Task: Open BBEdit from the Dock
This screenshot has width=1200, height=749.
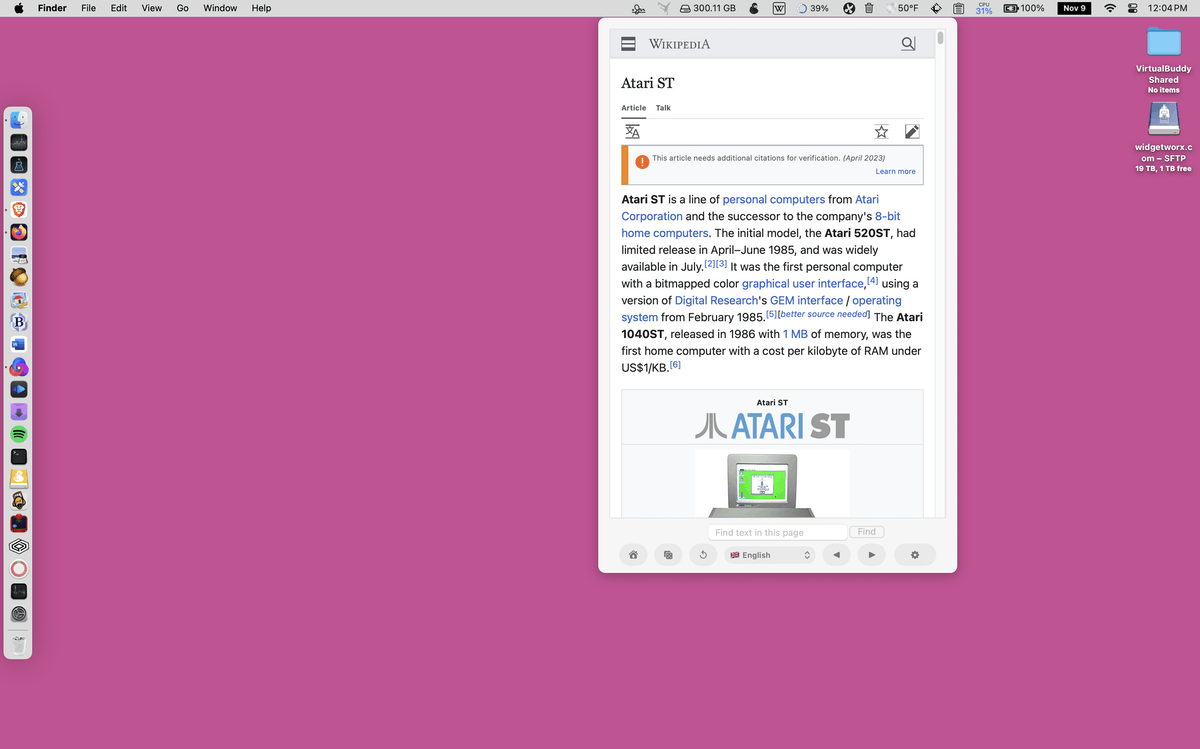Action: 18,322
